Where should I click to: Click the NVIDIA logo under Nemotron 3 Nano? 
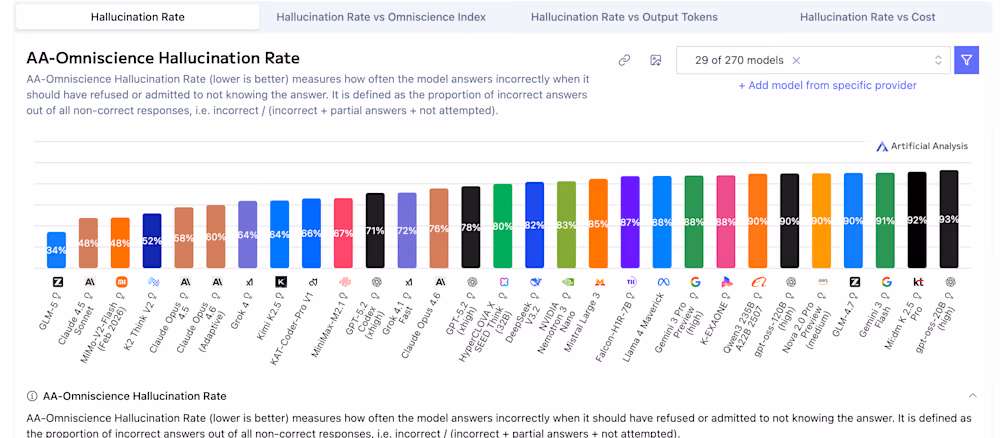[567, 283]
